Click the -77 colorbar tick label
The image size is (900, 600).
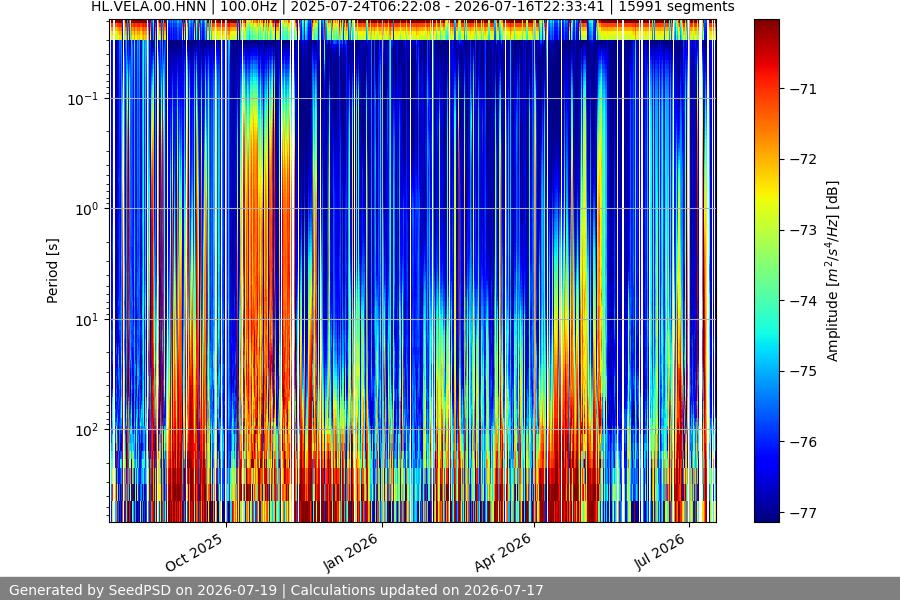tap(804, 513)
